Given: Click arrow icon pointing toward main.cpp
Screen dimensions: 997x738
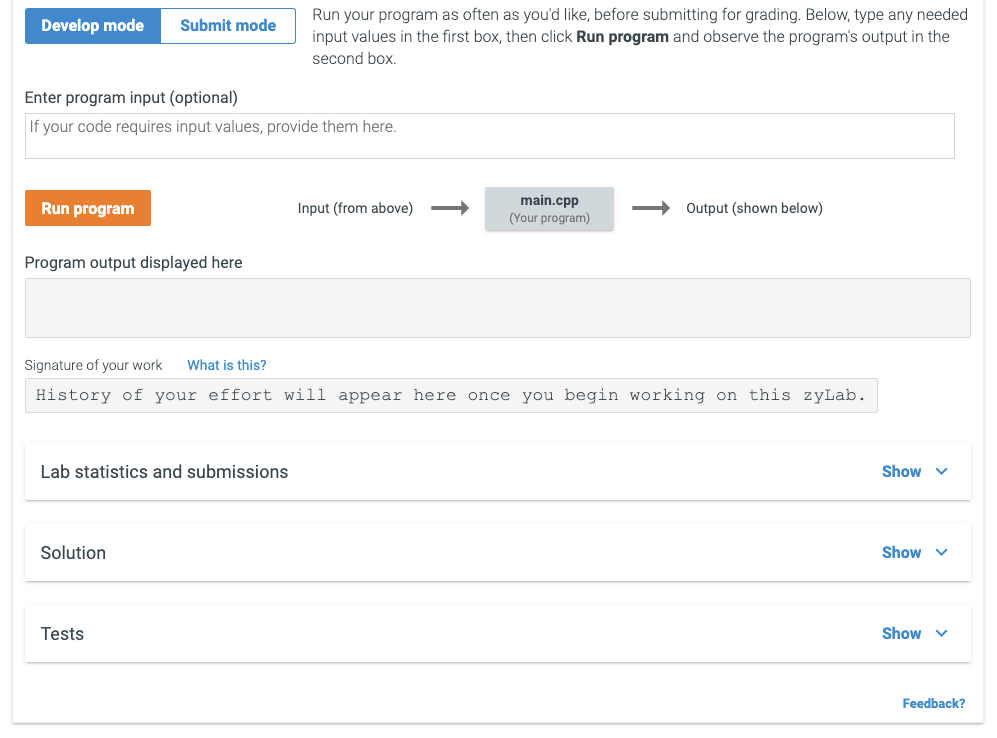Looking at the screenshot, I should pyautogui.click(x=449, y=209).
